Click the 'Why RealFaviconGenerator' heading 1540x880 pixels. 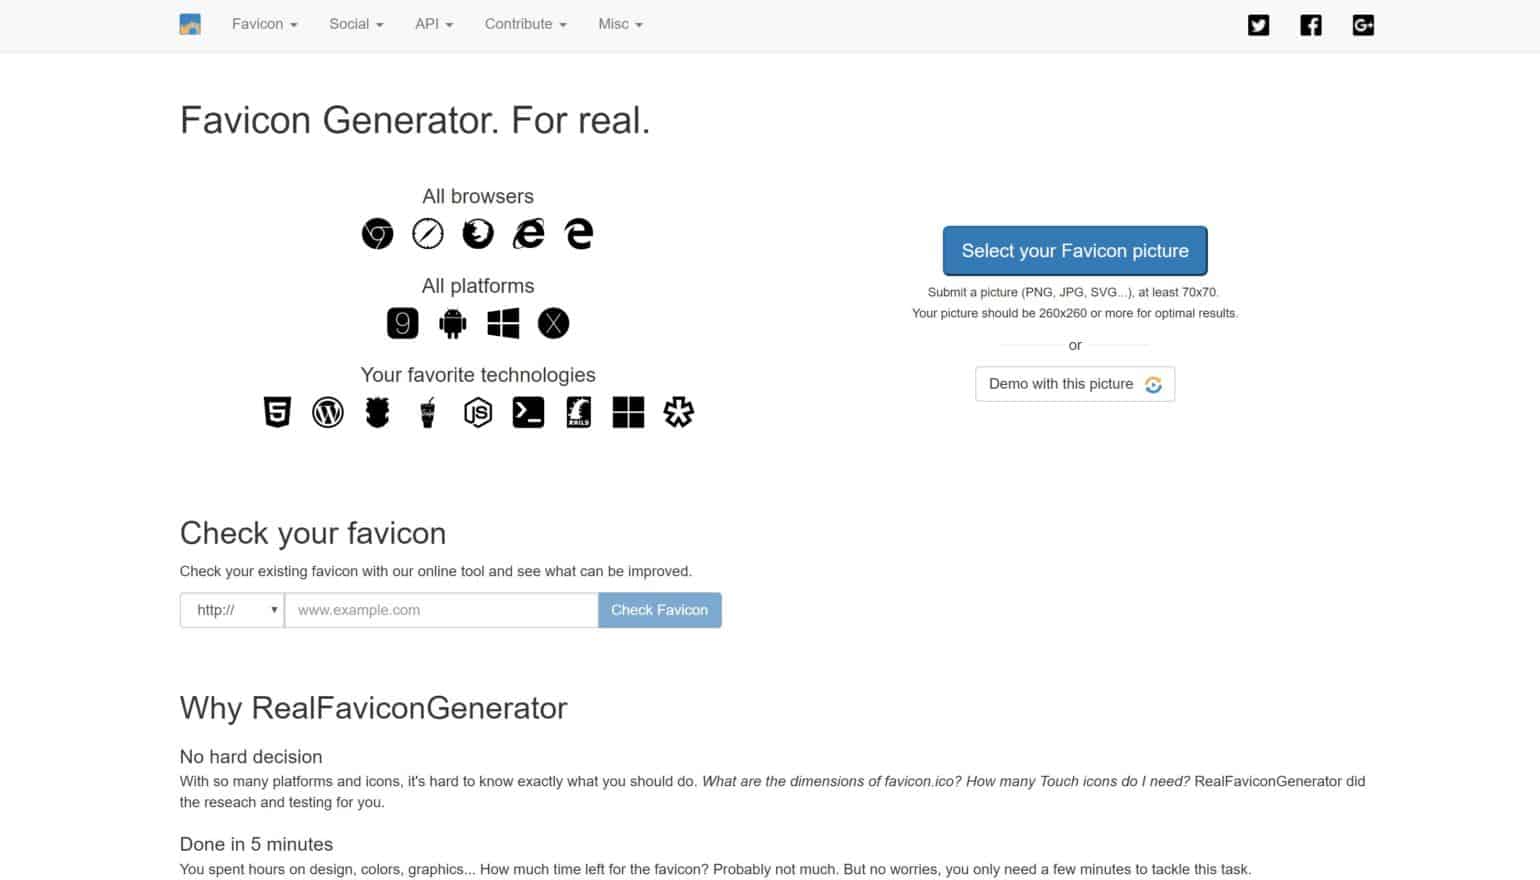coord(373,708)
